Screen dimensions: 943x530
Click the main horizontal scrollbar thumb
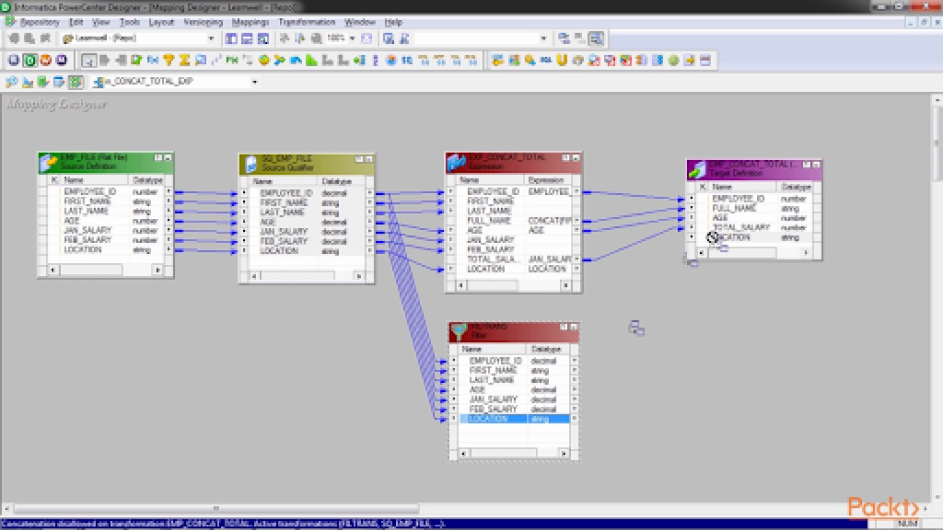click(x=216, y=509)
